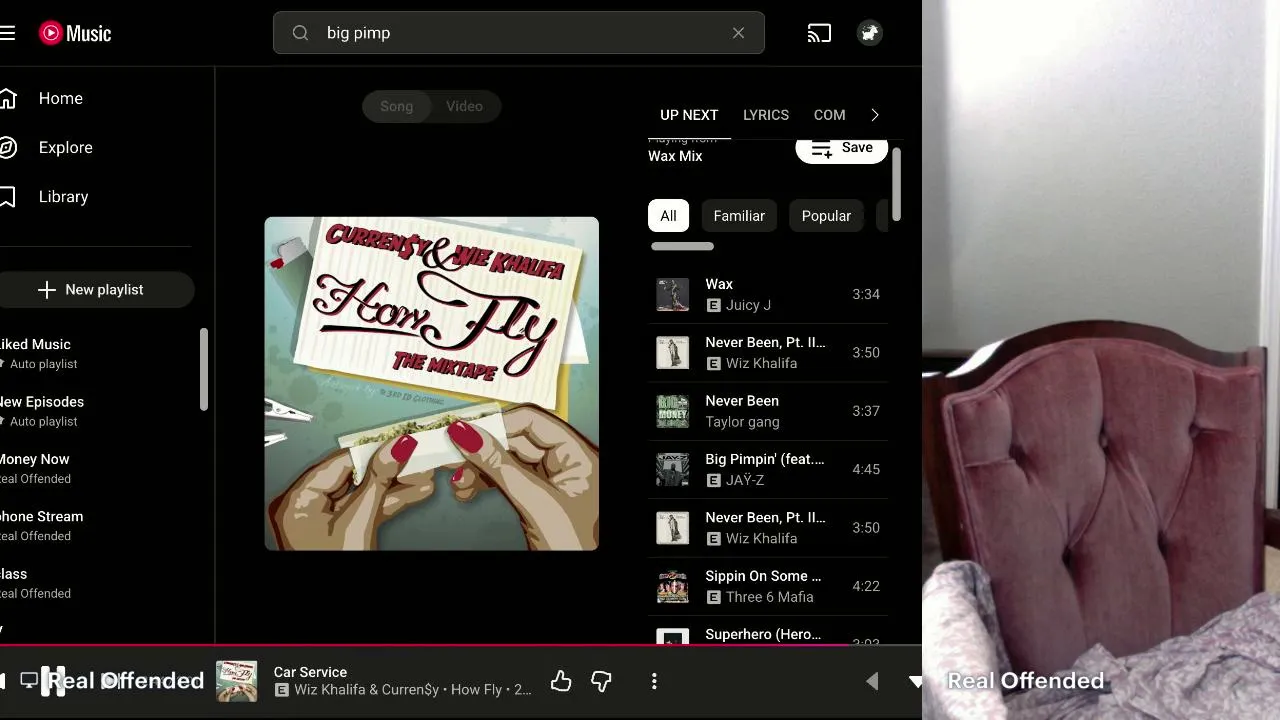This screenshot has height=720, width=1280.
Task: Filter queue by Popular chip
Action: (x=826, y=216)
